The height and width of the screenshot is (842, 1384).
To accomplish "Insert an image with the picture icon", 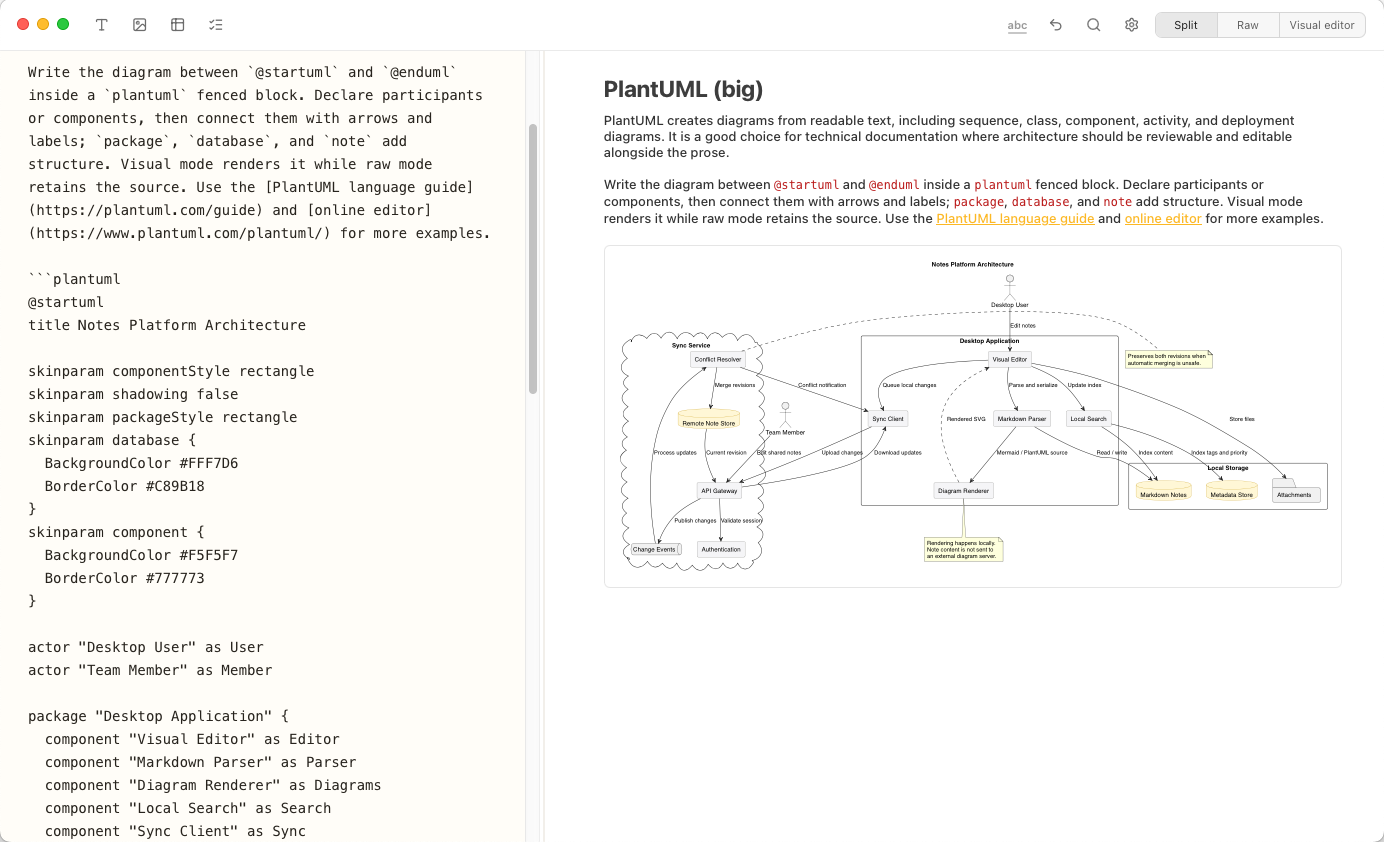I will pyautogui.click(x=140, y=25).
